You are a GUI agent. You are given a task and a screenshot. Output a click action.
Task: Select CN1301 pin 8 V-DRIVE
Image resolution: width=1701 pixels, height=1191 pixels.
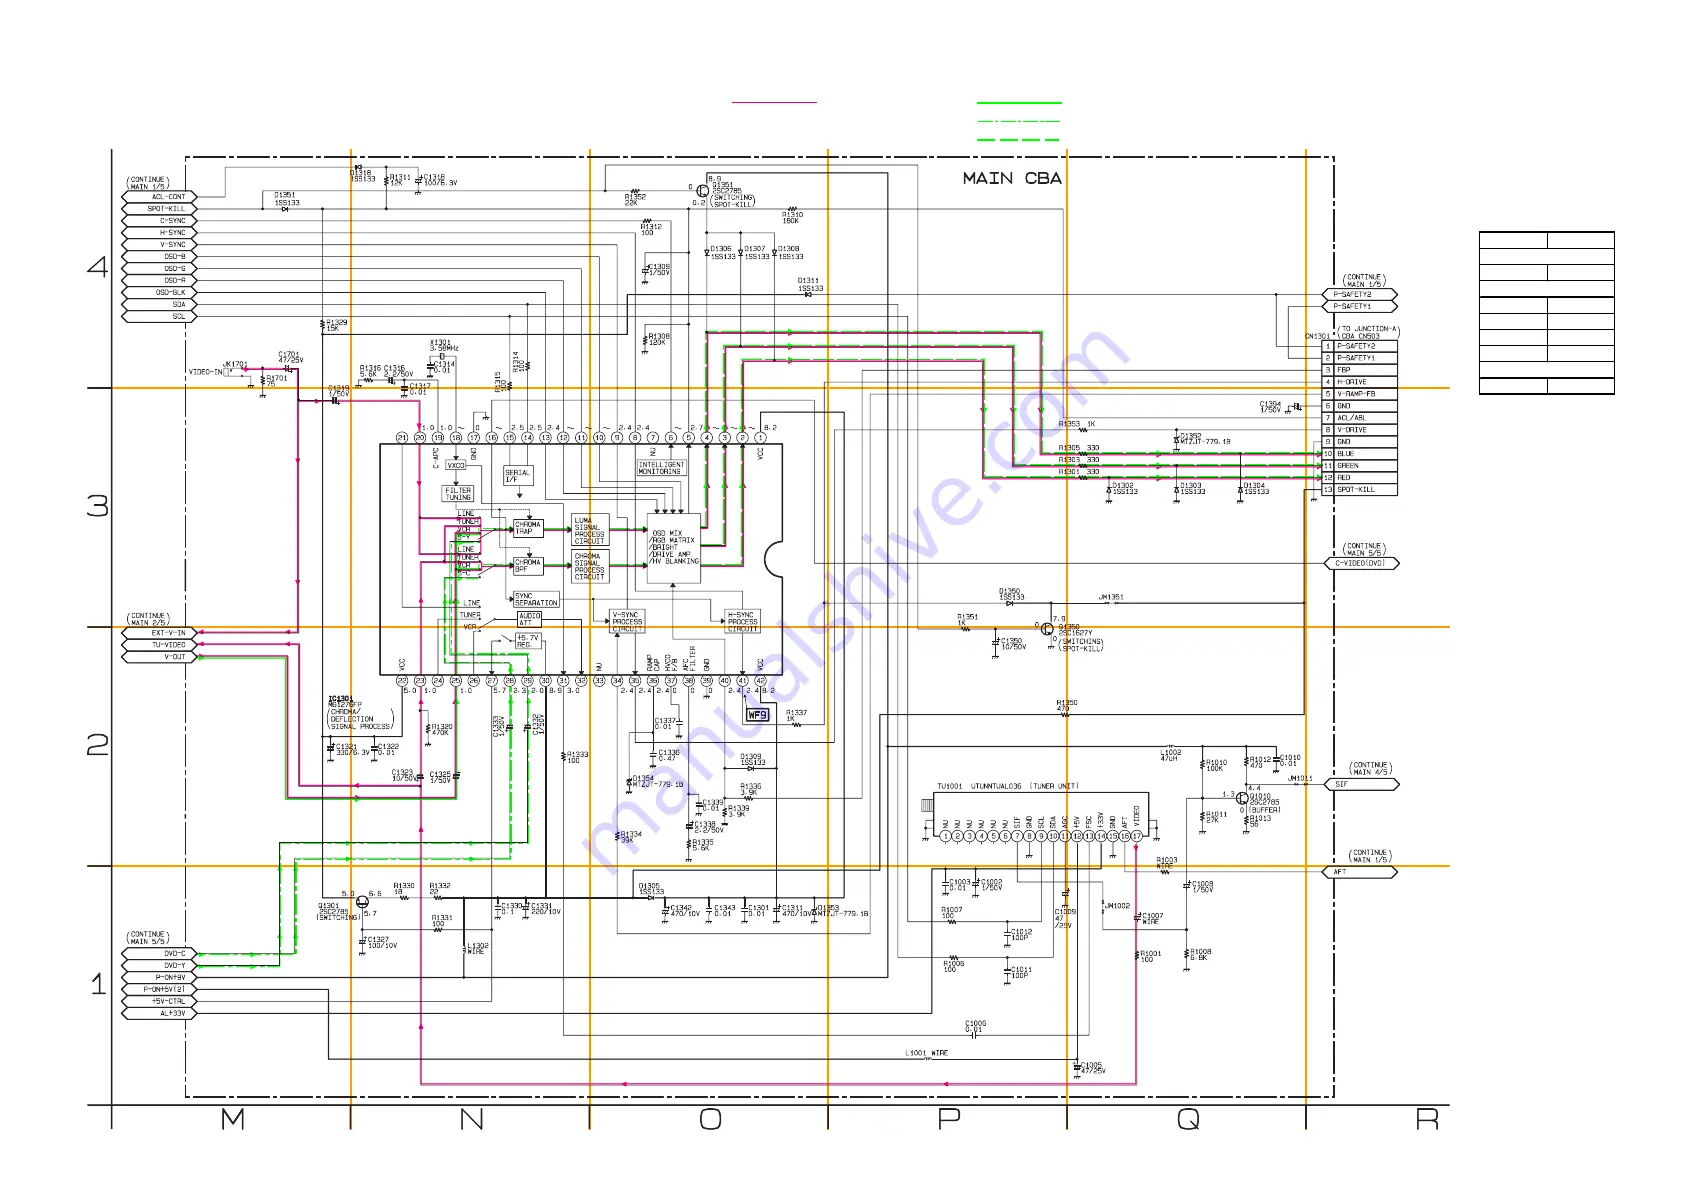click(1359, 430)
